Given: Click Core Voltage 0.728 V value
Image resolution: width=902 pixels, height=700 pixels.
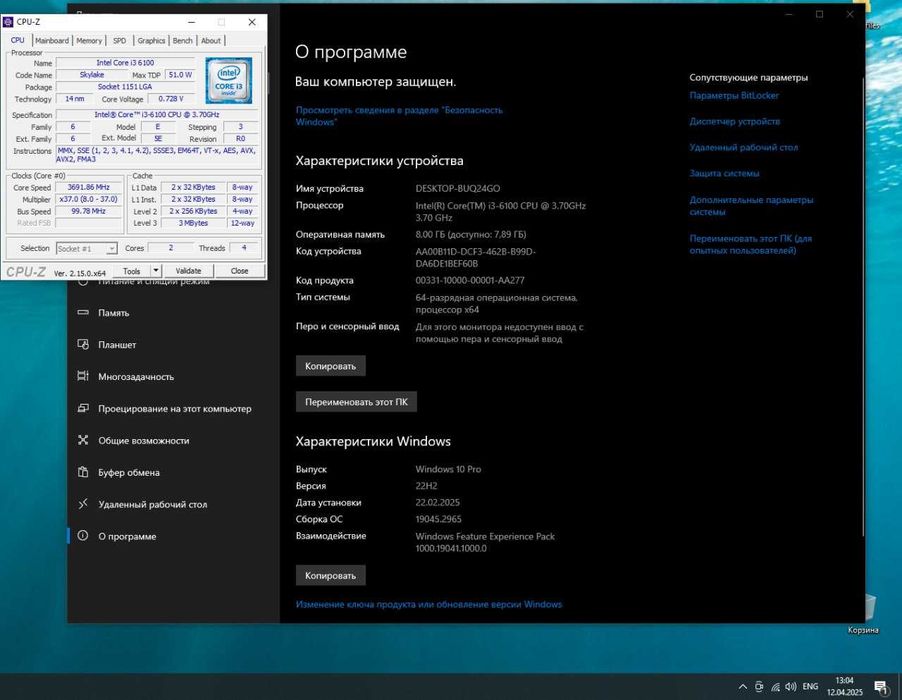Looking at the screenshot, I should click(x=170, y=99).
